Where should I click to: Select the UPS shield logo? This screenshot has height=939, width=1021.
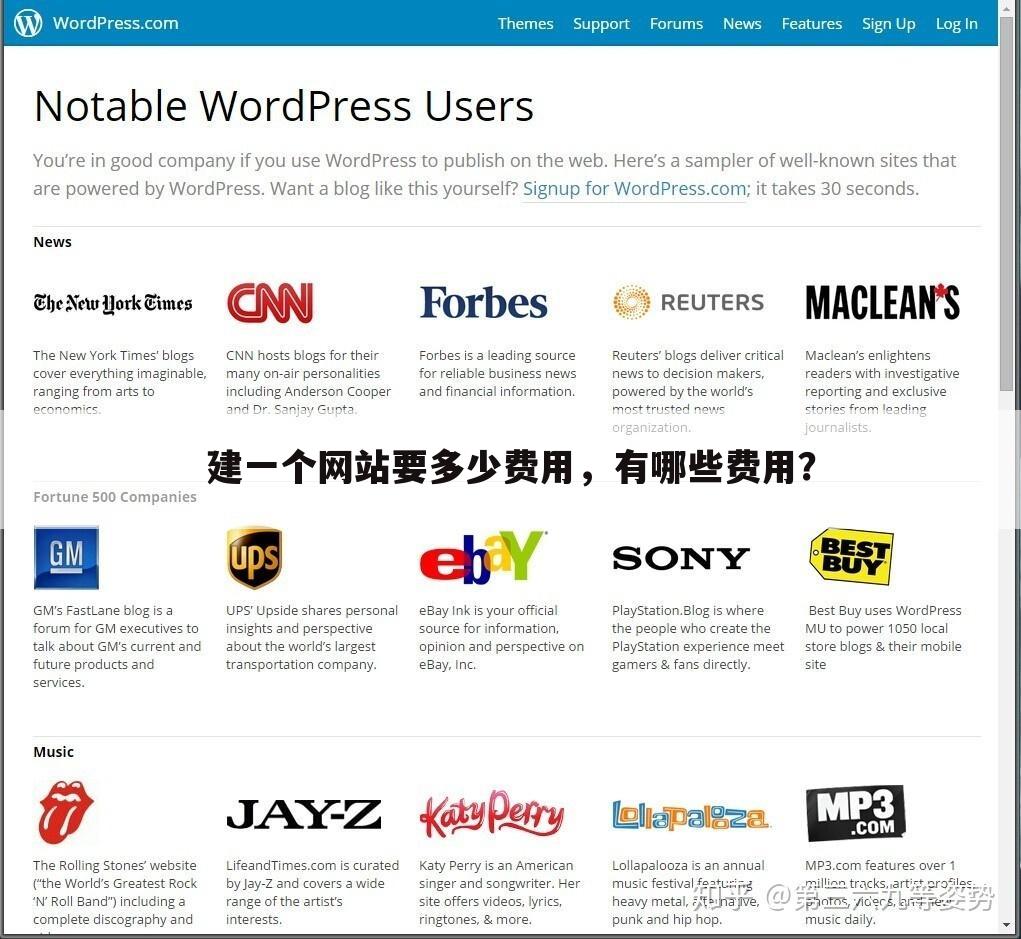point(254,557)
